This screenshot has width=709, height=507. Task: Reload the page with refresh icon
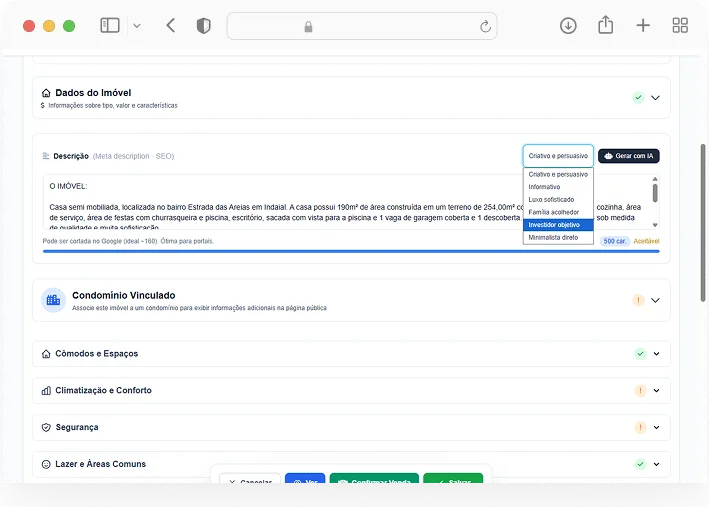coord(485,27)
